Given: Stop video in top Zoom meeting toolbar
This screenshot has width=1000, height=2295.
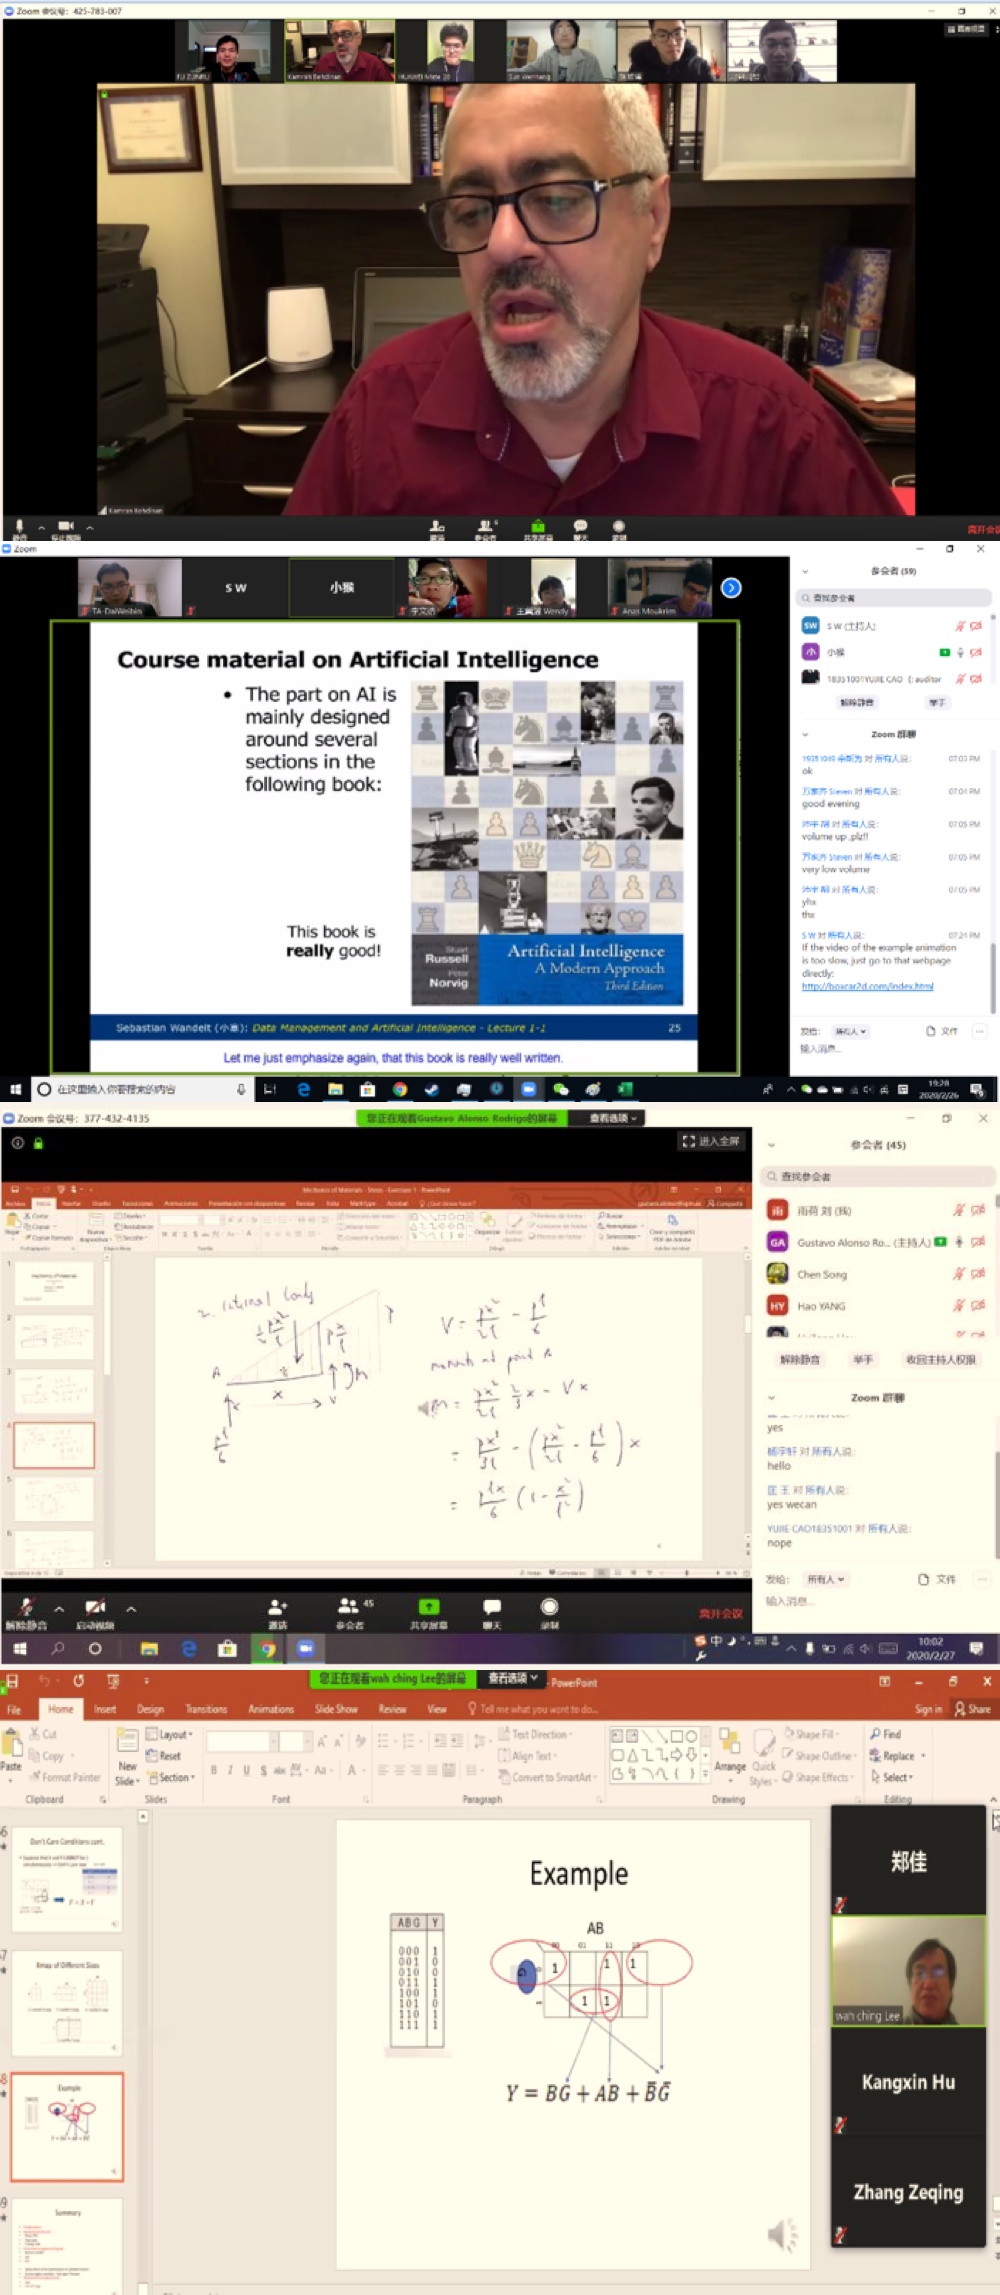Looking at the screenshot, I should pos(66,526).
